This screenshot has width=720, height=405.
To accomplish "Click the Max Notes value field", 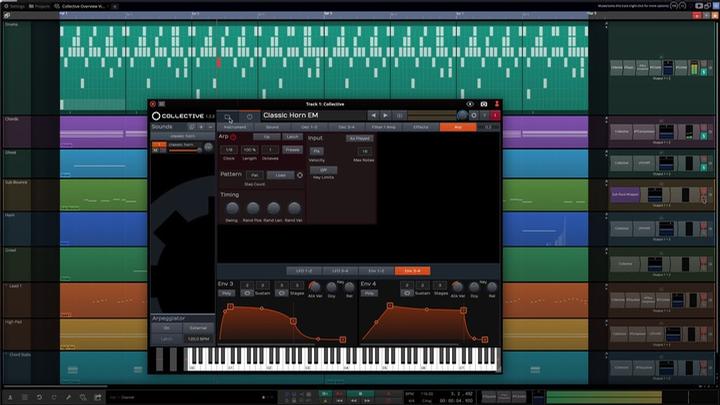I will coord(365,151).
